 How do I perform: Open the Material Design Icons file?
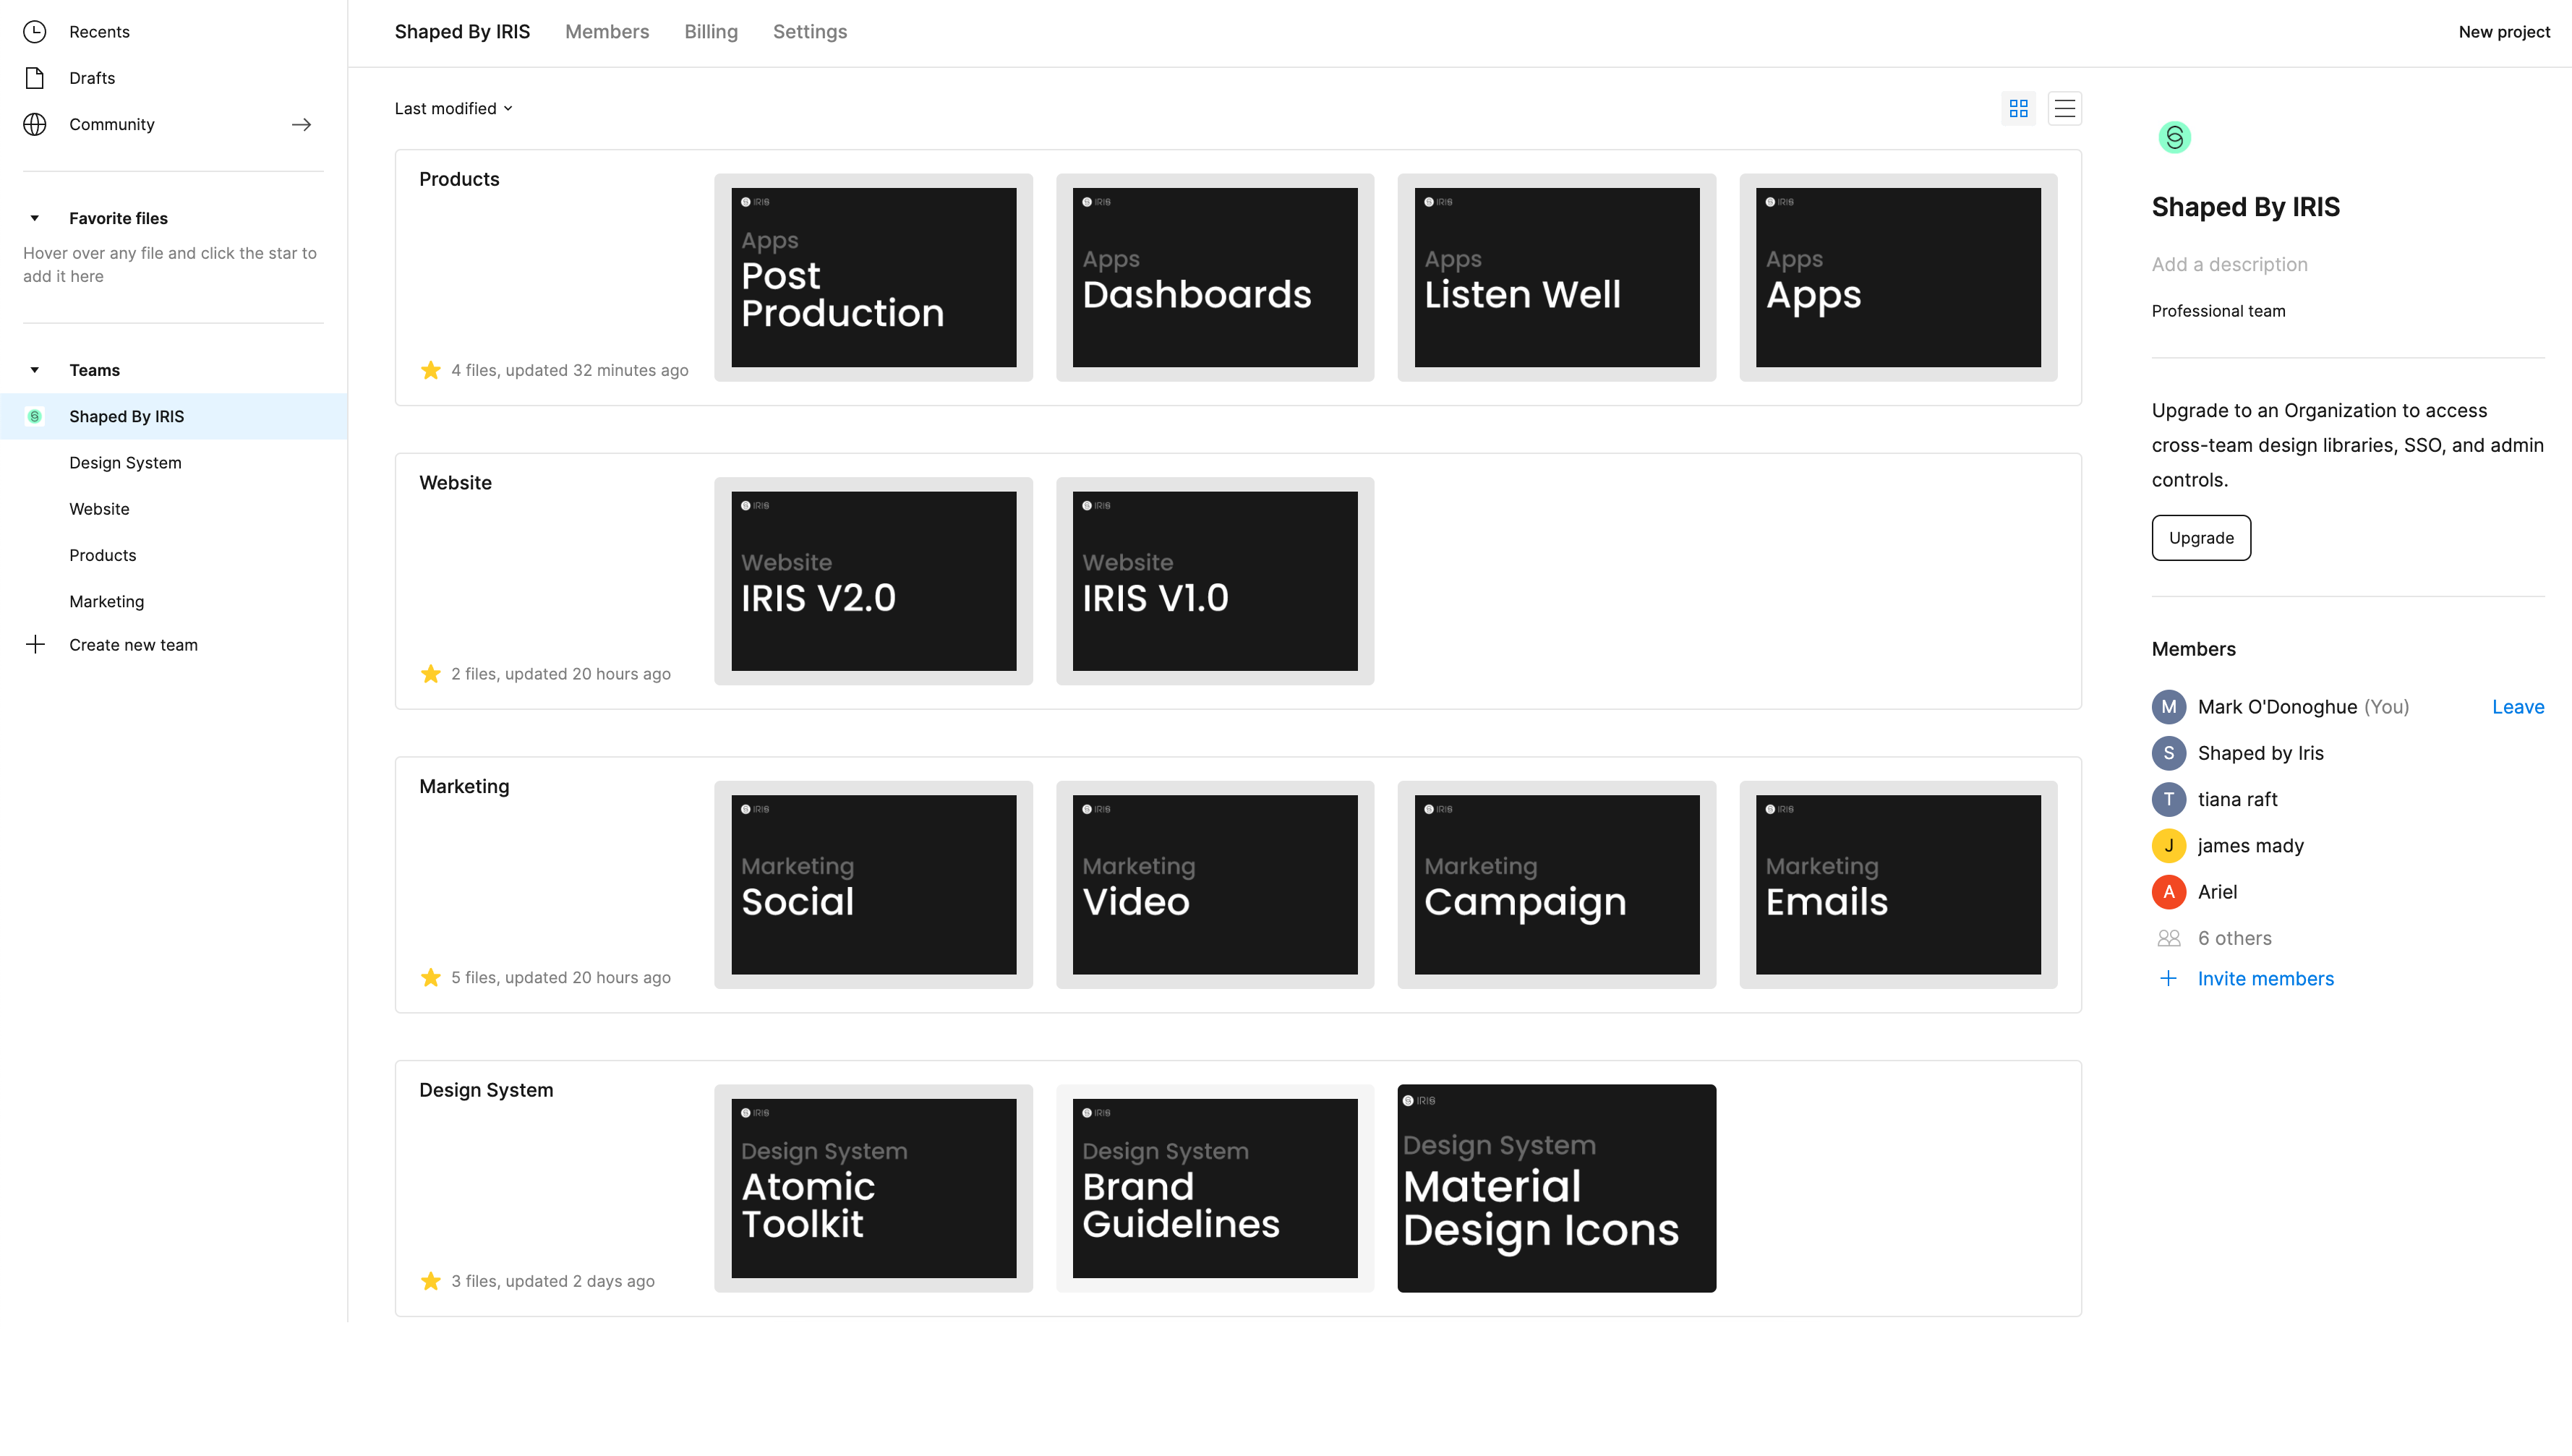tap(1556, 1188)
